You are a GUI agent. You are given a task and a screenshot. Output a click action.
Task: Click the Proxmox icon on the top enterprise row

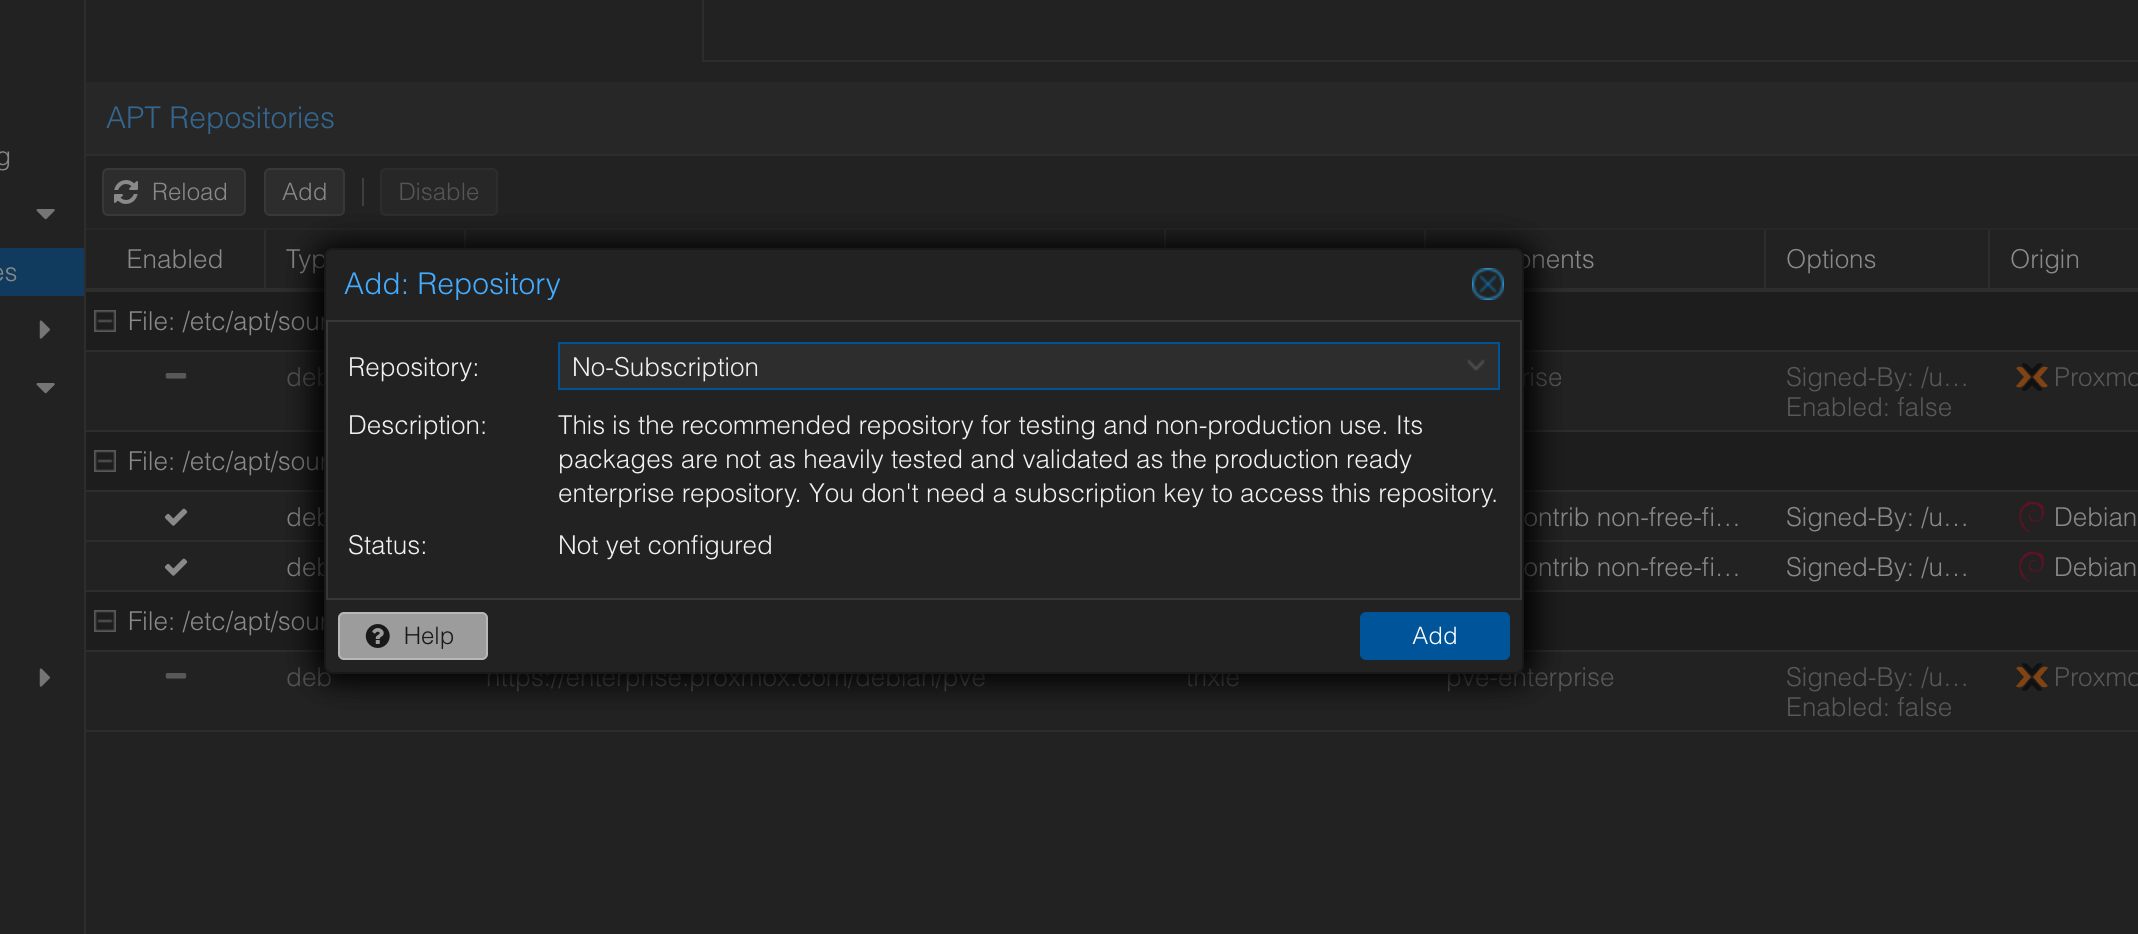click(x=2033, y=377)
